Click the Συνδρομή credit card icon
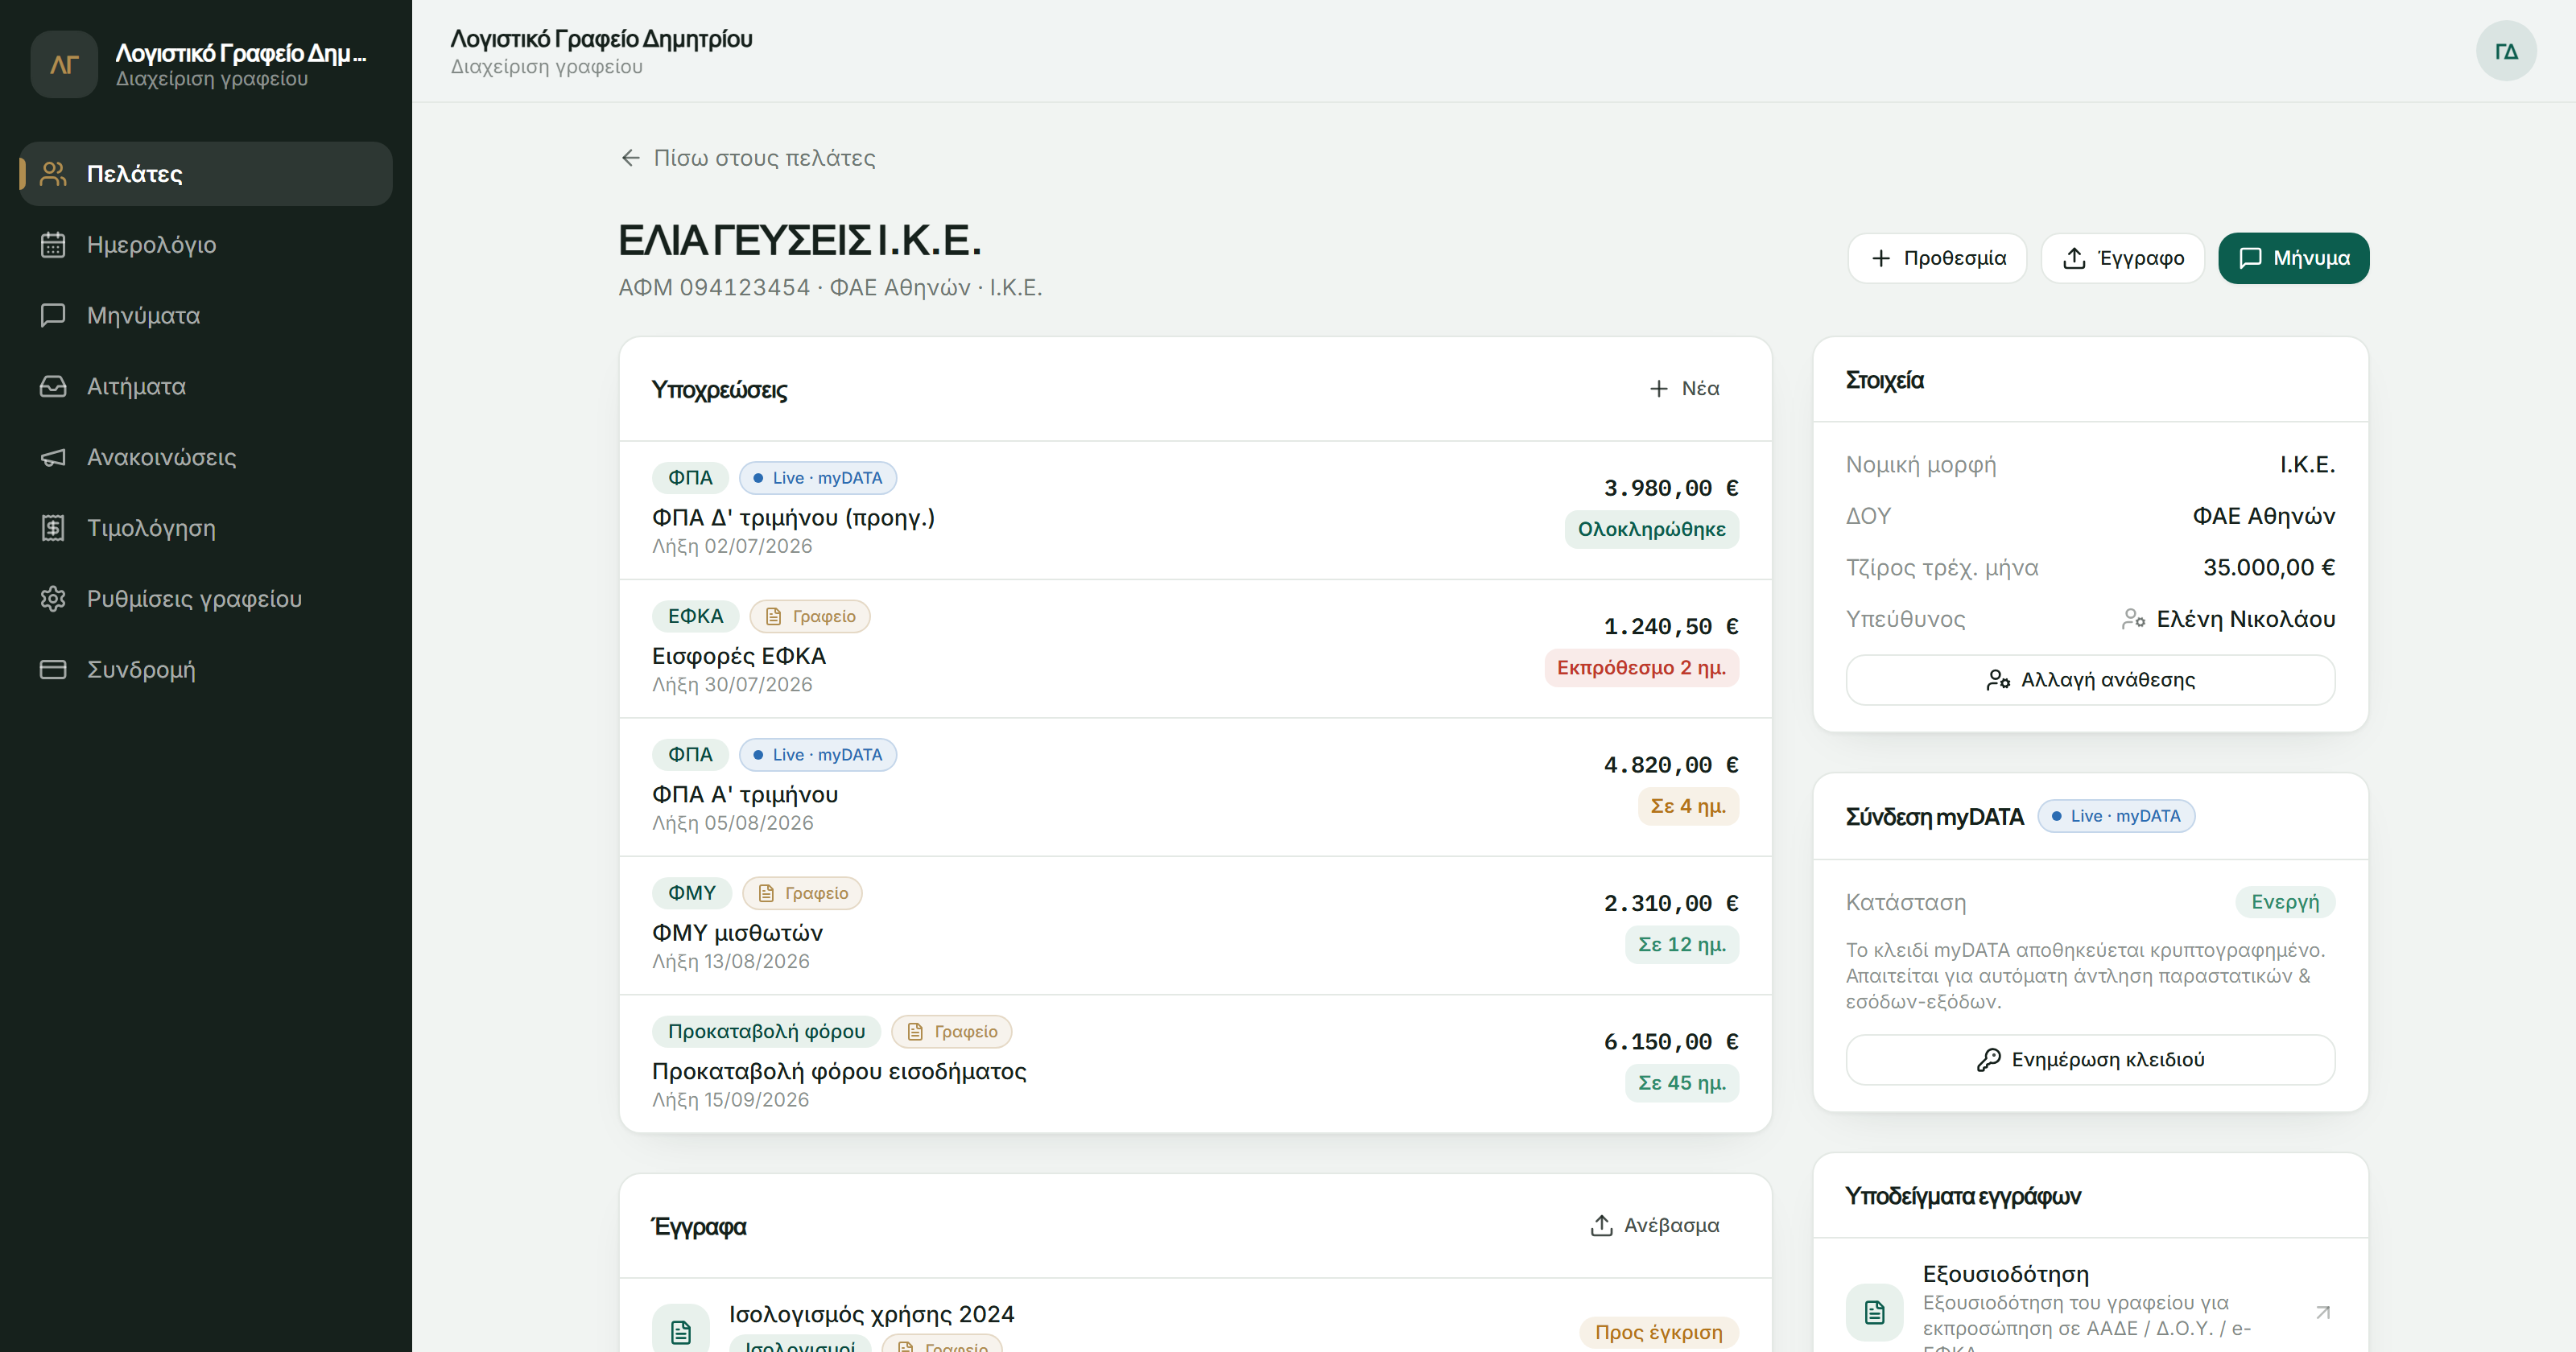 (x=53, y=670)
